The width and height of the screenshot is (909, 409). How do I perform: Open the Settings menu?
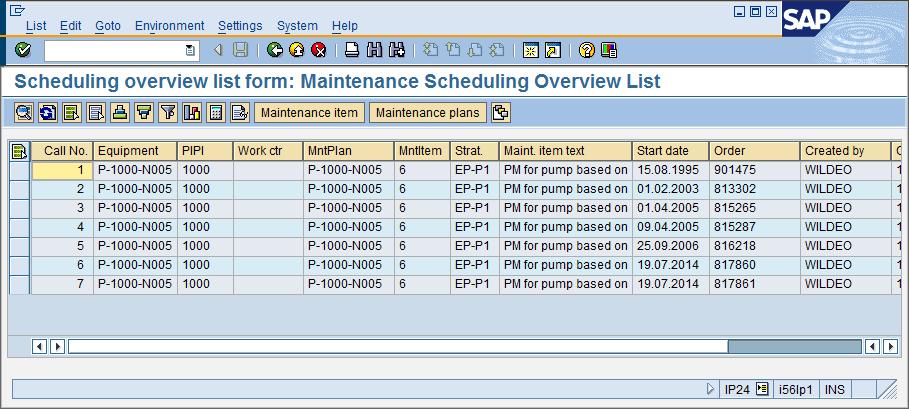[x=240, y=25]
